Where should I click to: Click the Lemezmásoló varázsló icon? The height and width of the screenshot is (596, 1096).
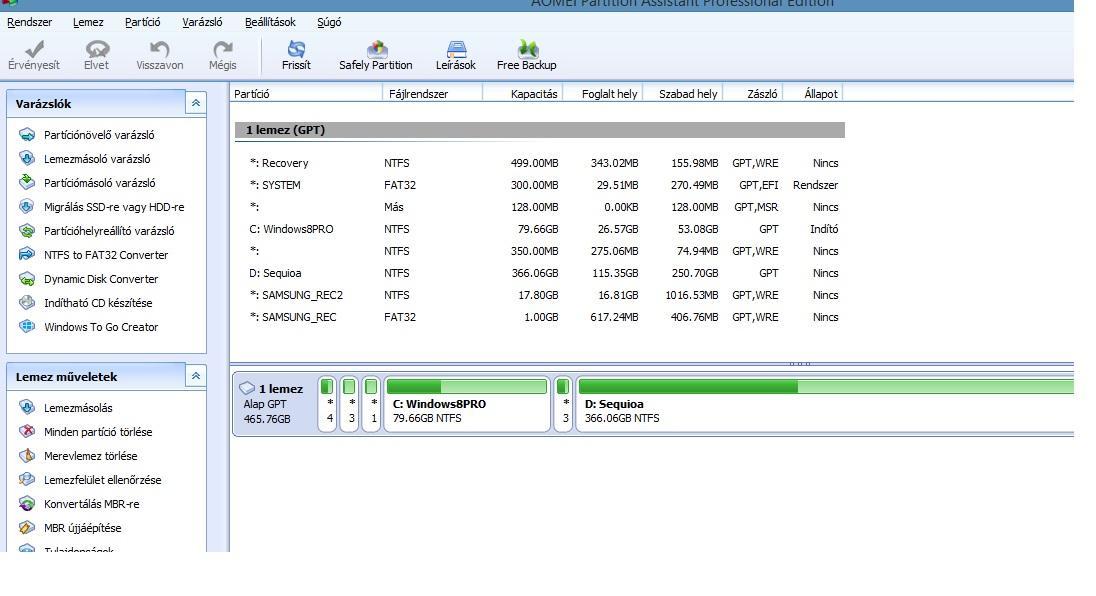[27, 159]
